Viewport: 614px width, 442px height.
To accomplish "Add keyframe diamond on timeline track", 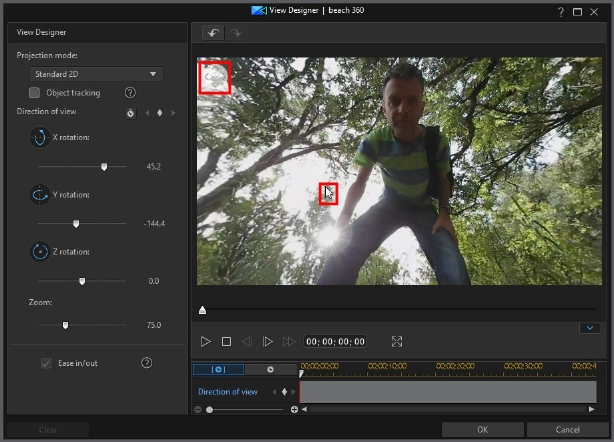I will point(284,391).
